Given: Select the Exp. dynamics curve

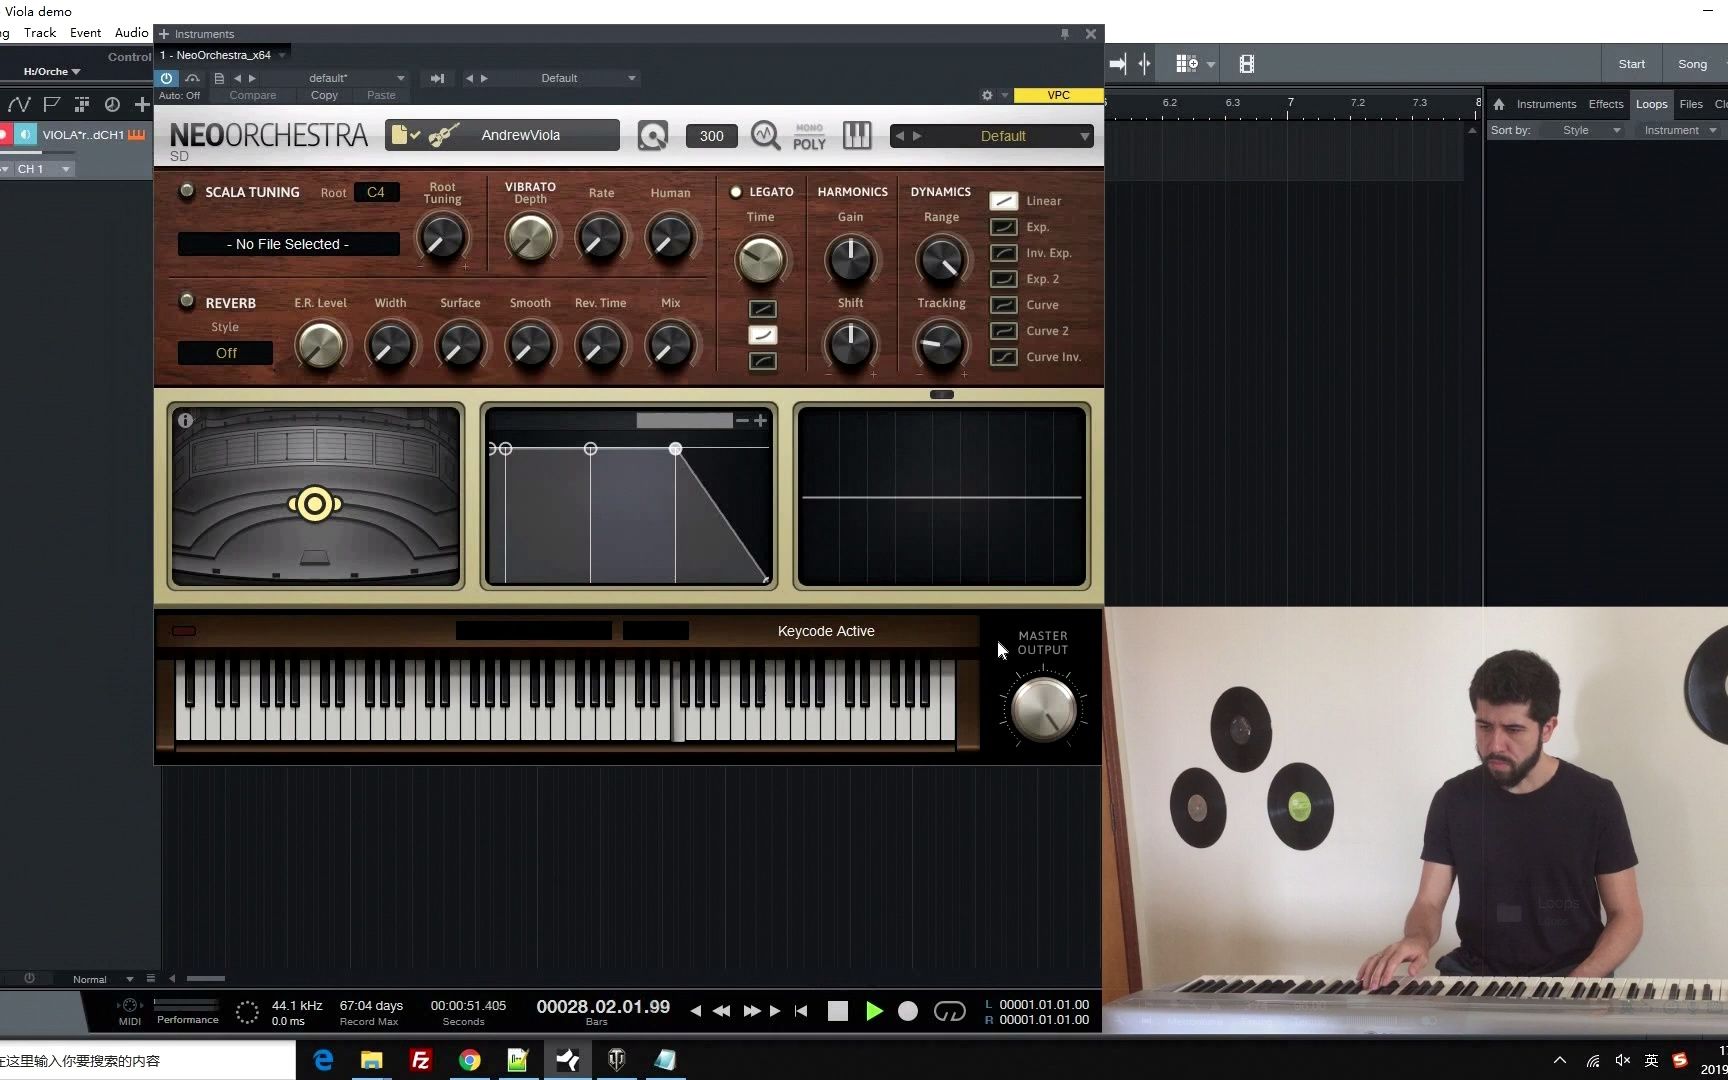Looking at the screenshot, I should pyautogui.click(x=1003, y=227).
